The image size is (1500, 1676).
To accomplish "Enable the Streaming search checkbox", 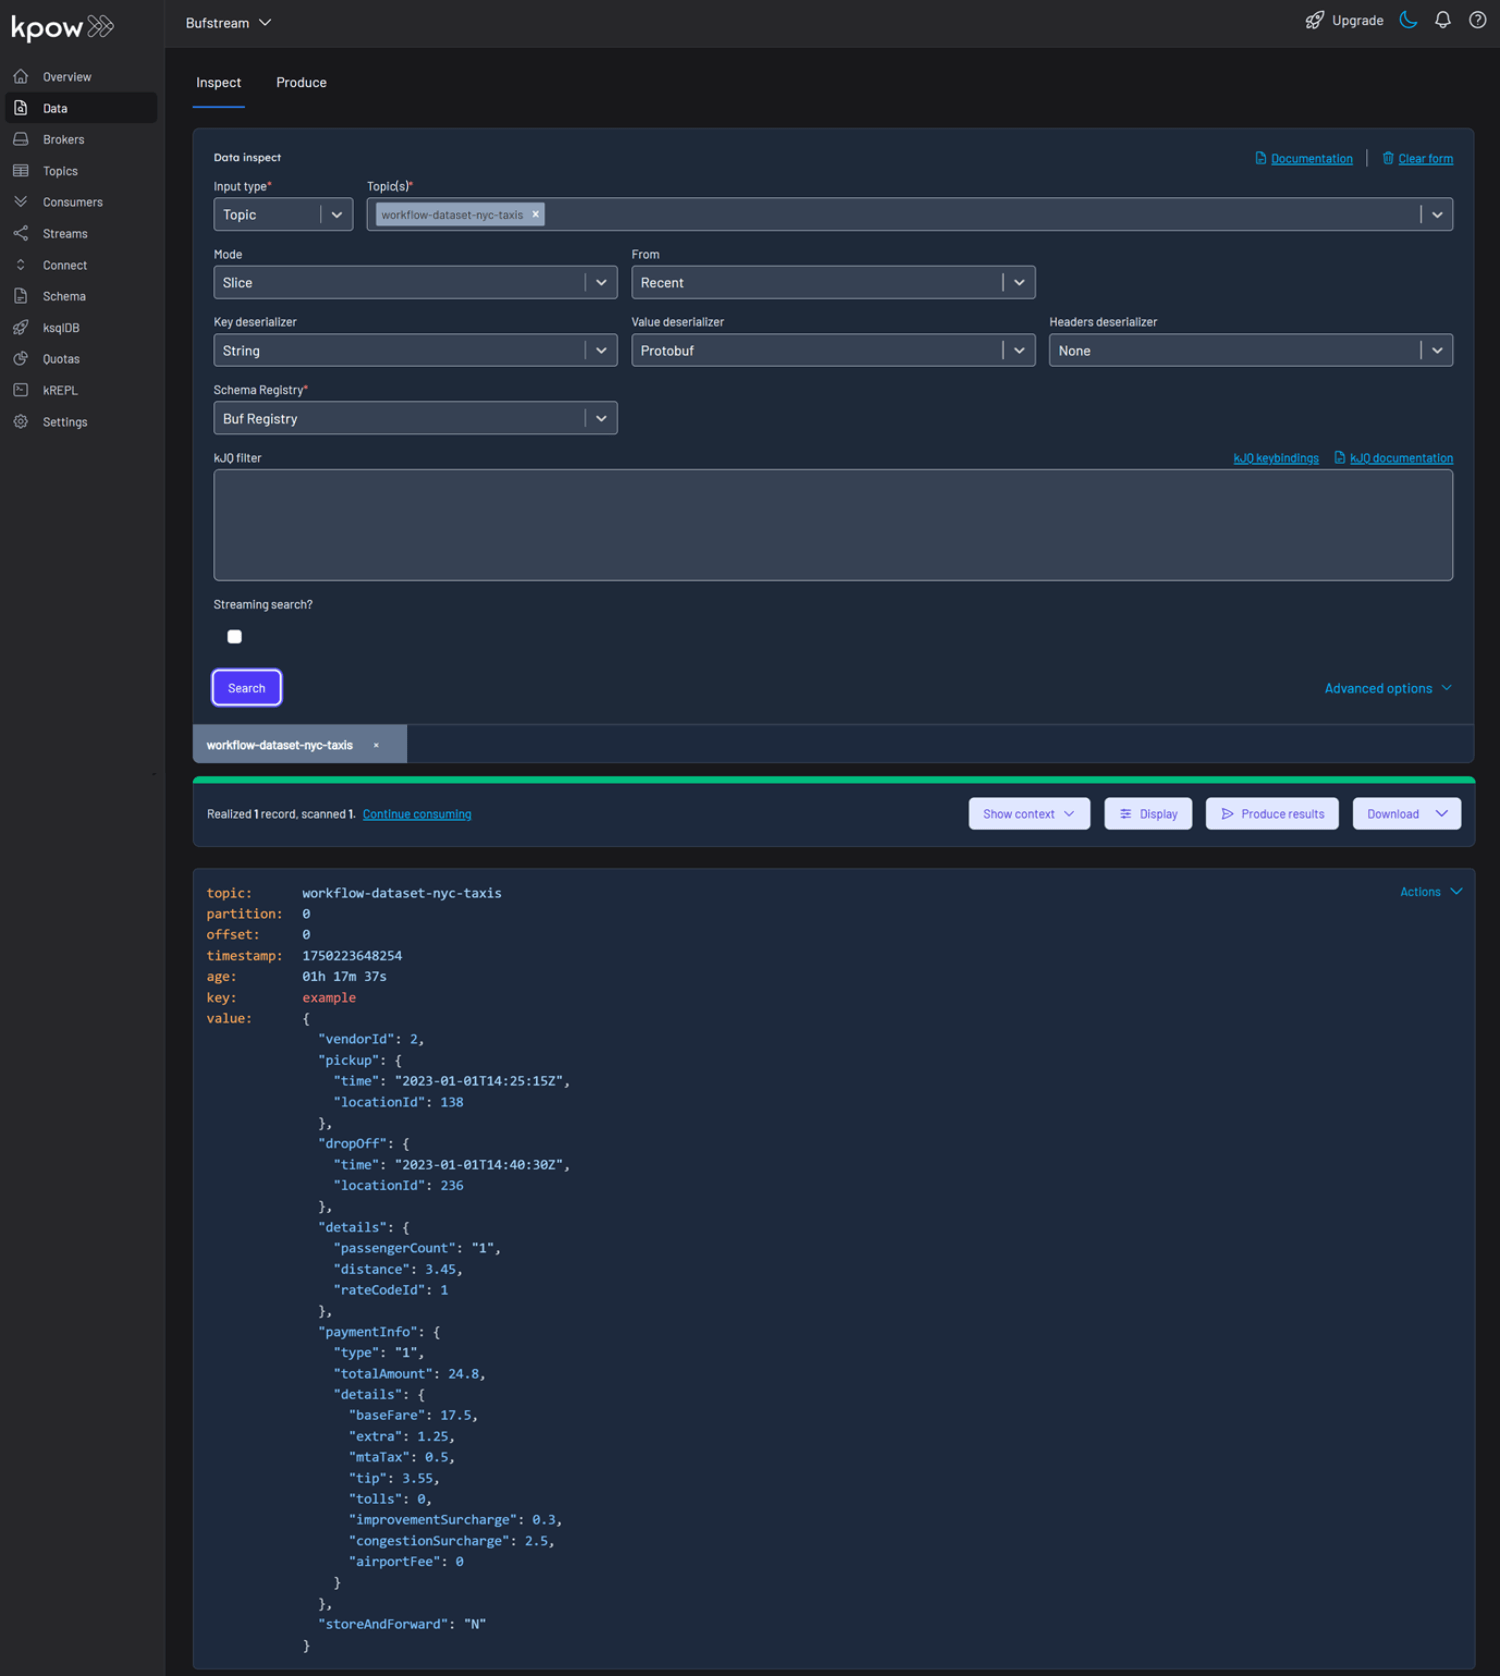I will click(x=235, y=637).
